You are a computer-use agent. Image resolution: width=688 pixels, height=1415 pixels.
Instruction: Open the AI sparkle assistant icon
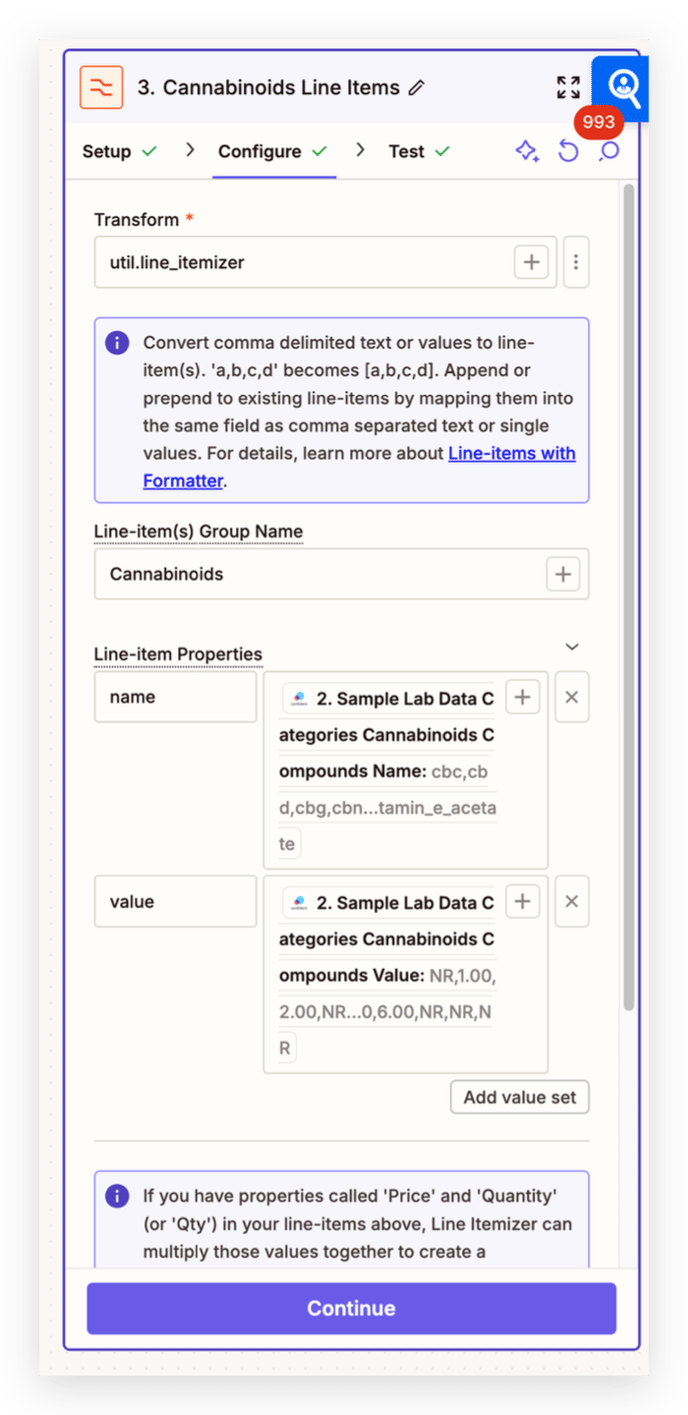[526, 151]
